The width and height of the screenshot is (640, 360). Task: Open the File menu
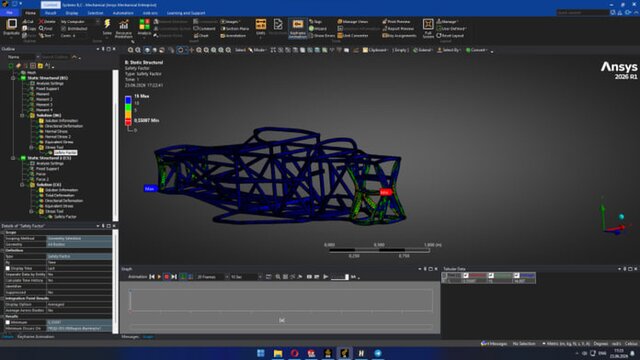coord(9,13)
